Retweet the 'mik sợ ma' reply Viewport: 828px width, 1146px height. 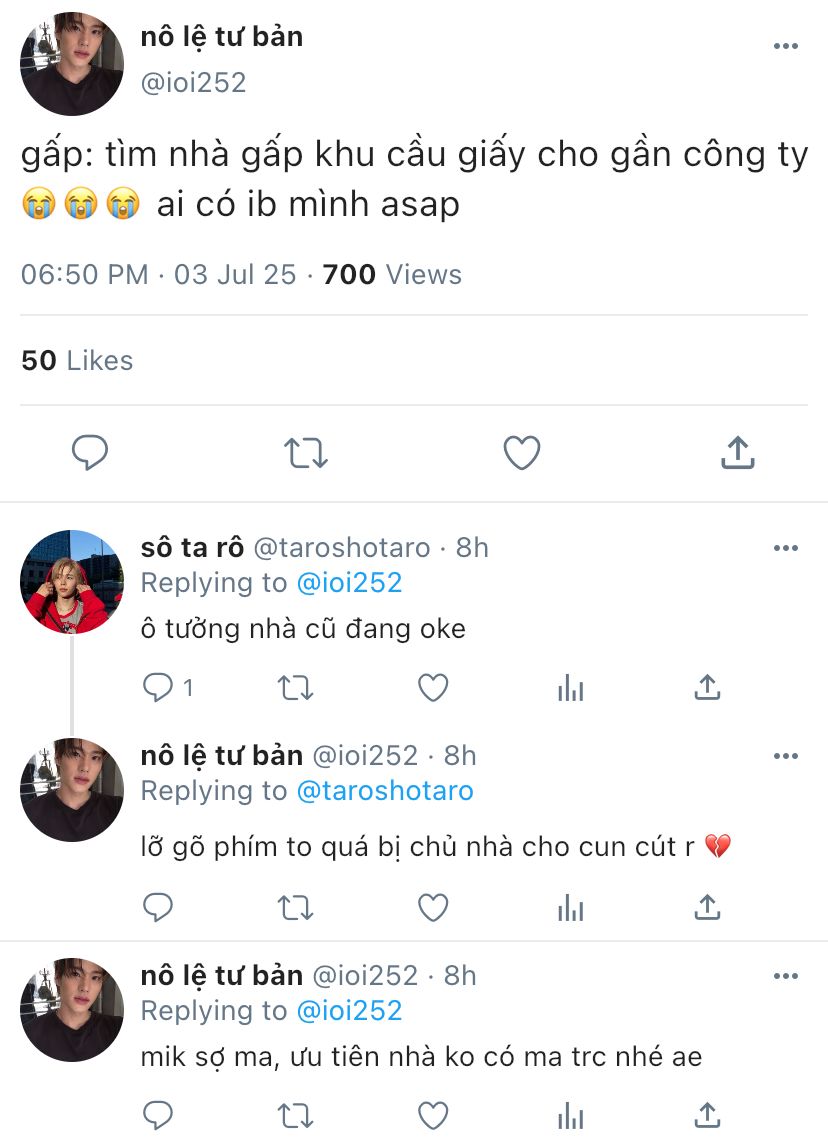pos(296,1115)
